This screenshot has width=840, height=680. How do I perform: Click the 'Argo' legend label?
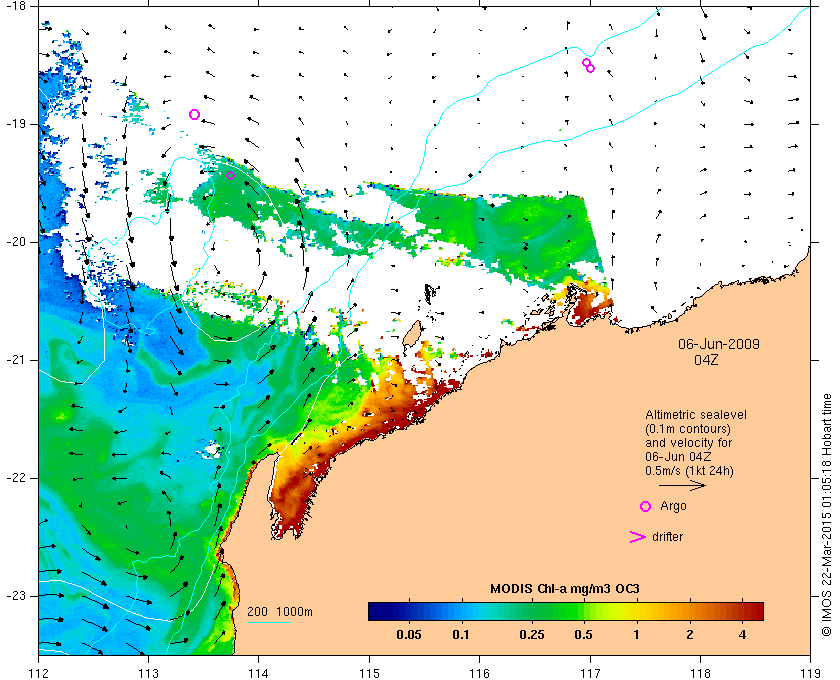click(673, 506)
